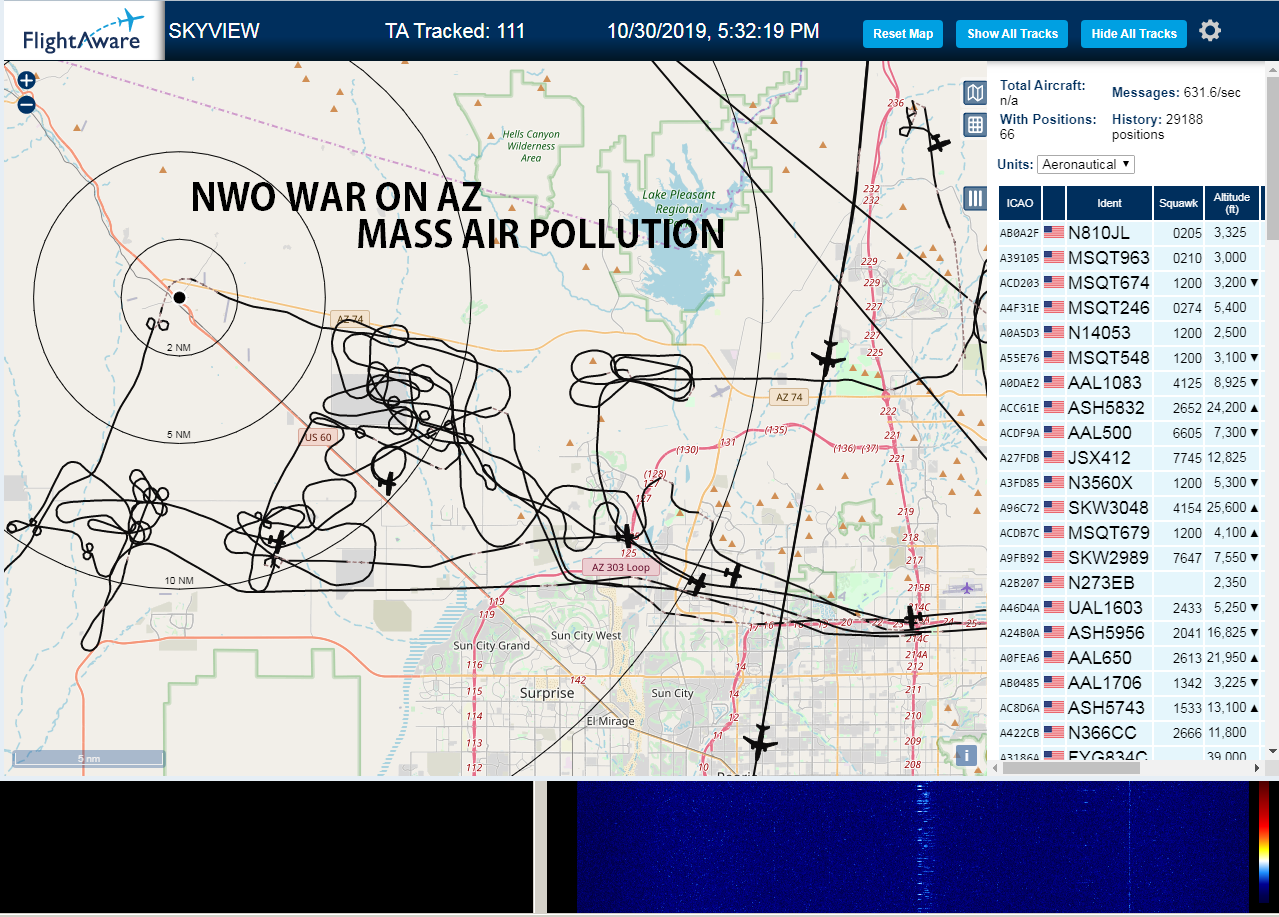Screen dimensions: 1279x917
Task: Sort table by Ident column header
Action: tap(1109, 203)
